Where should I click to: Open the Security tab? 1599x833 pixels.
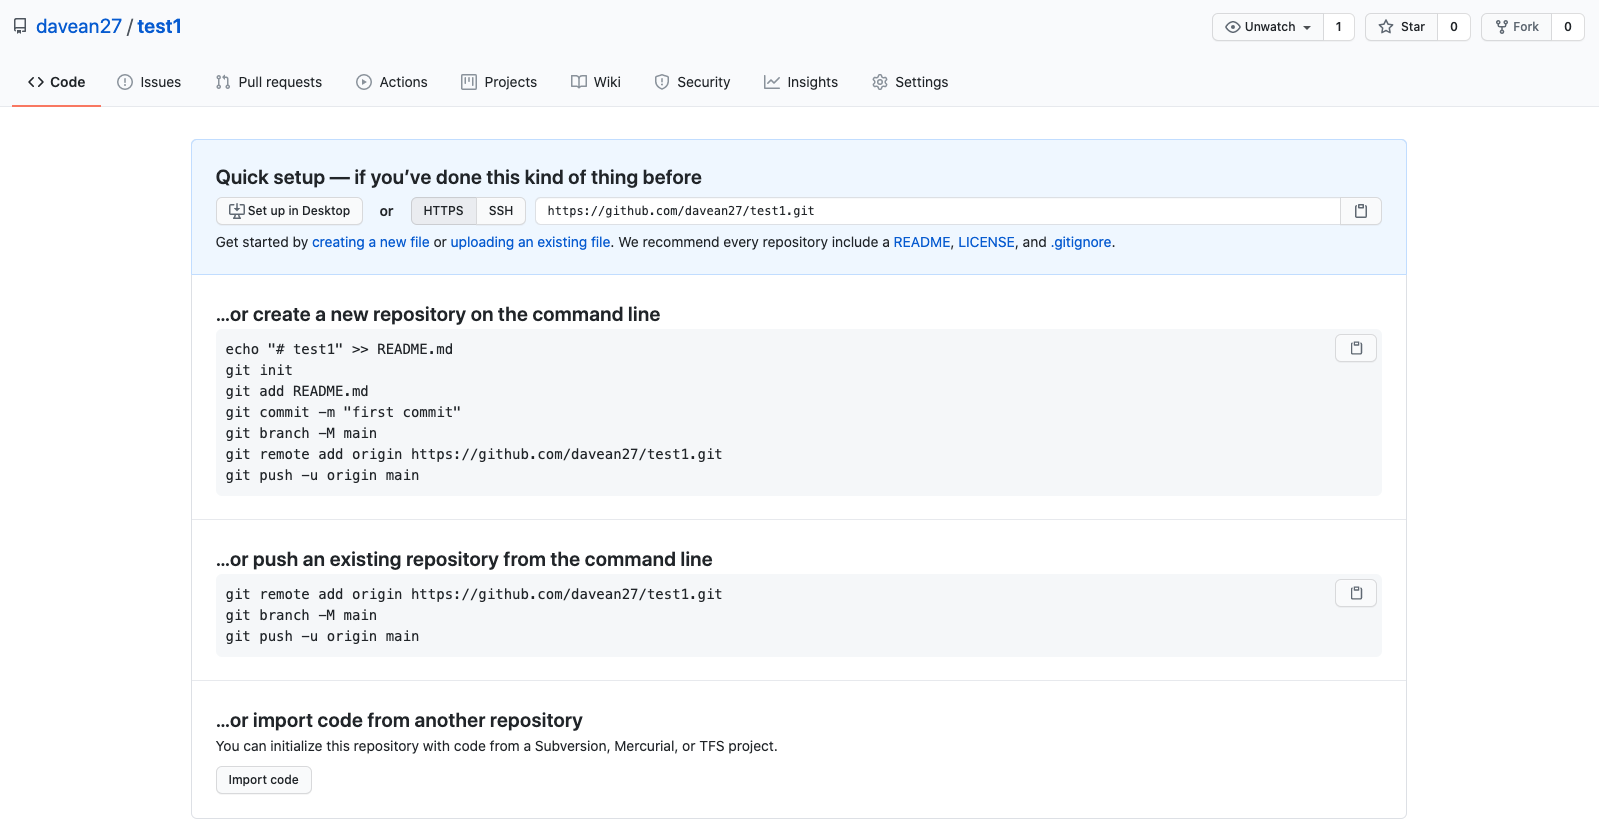tap(692, 82)
